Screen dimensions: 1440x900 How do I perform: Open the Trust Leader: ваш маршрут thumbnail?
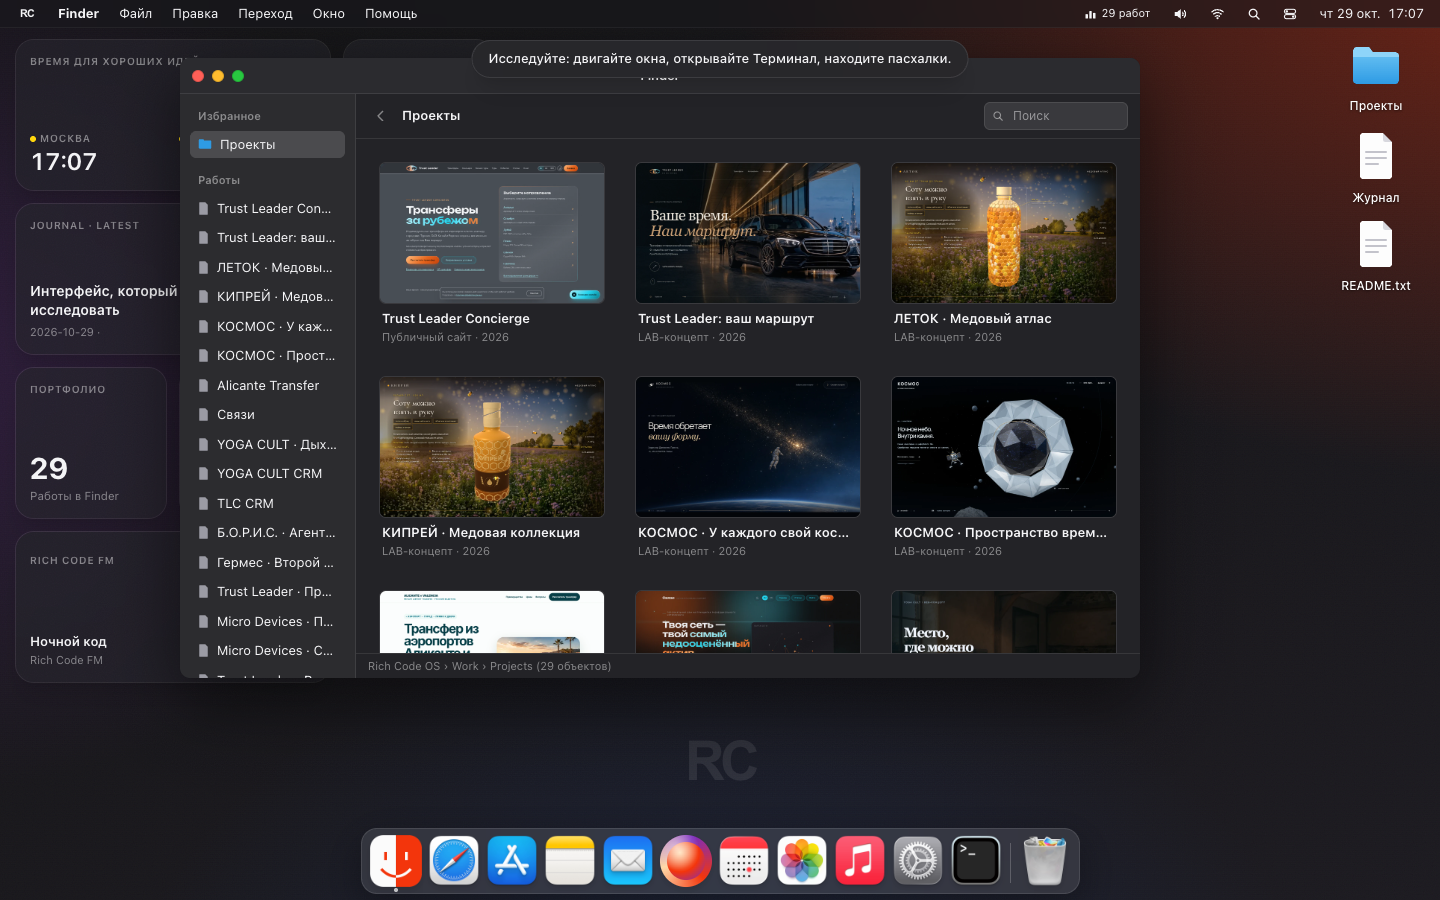point(748,233)
